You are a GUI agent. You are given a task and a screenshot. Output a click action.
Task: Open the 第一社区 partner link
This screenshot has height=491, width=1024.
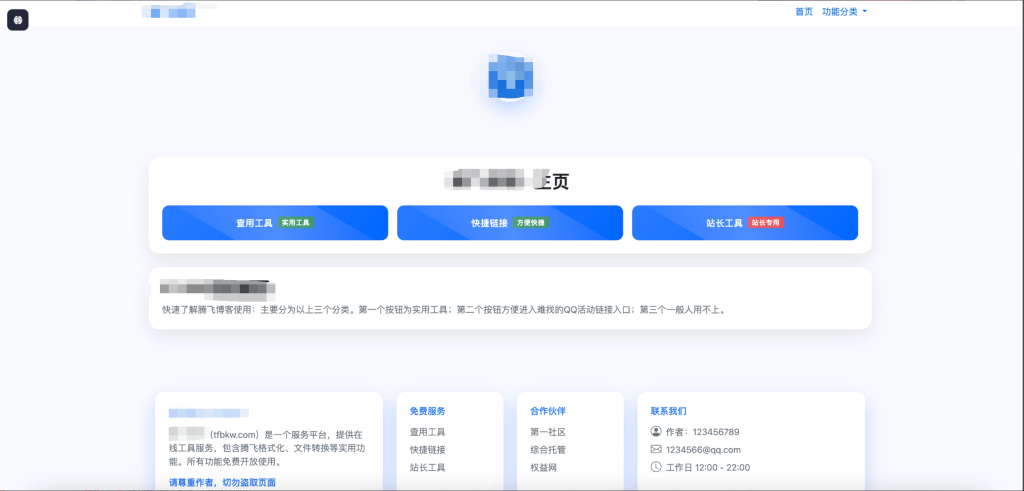548,432
